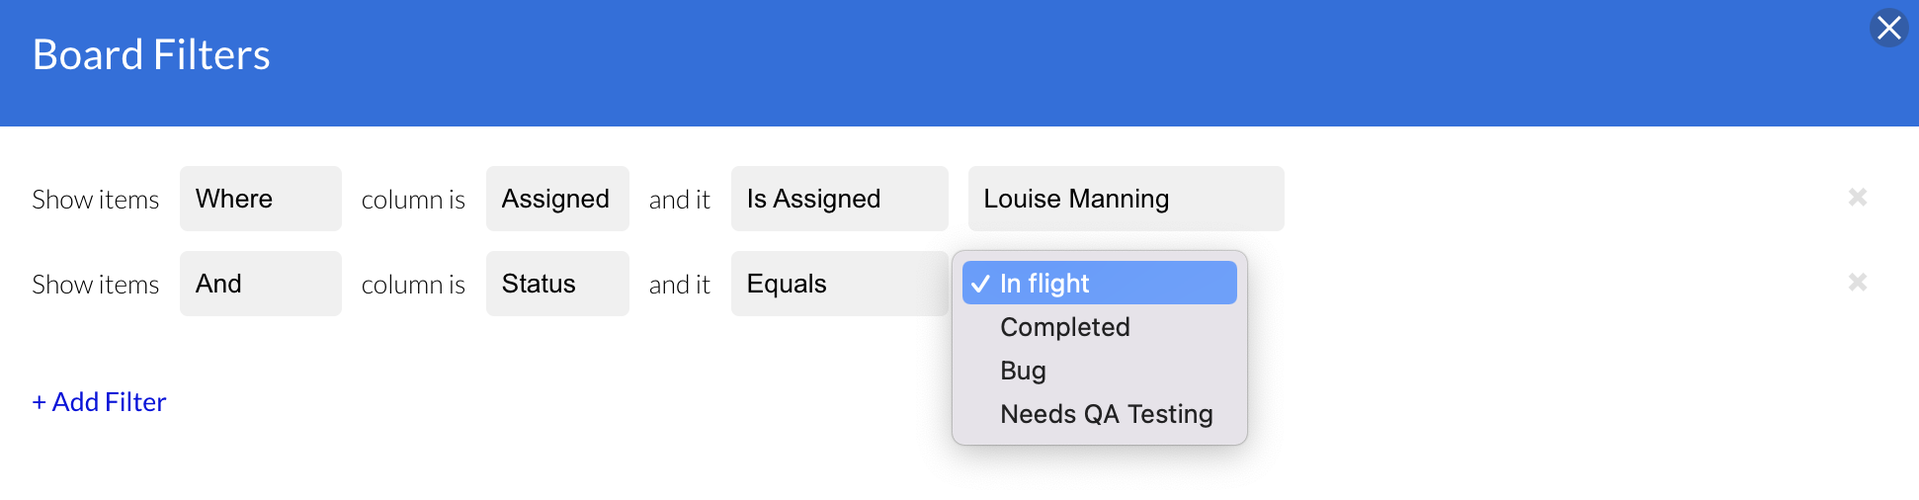Image resolution: width=1919 pixels, height=500 pixels.
Task: Click the first row's Show items label
Action: tap(95, 200)
